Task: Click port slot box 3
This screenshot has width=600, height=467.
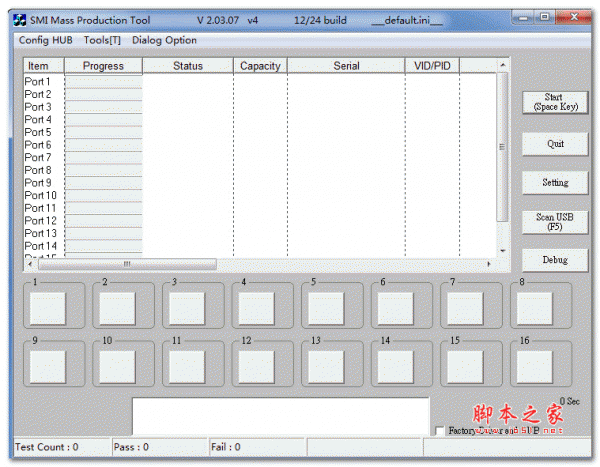Action: [187, 308]
